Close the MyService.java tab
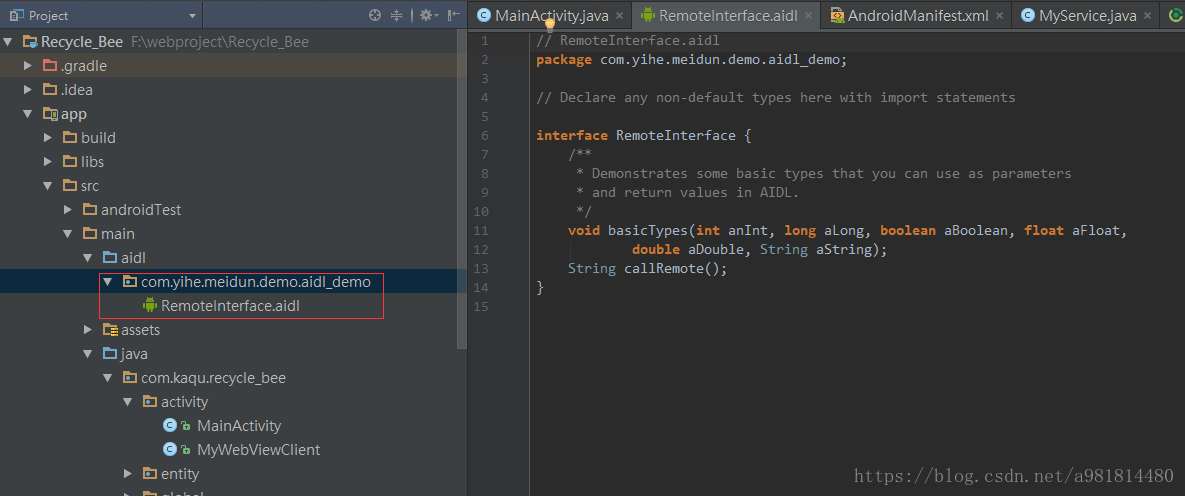1185x496 pixels. pos(1149,15)
